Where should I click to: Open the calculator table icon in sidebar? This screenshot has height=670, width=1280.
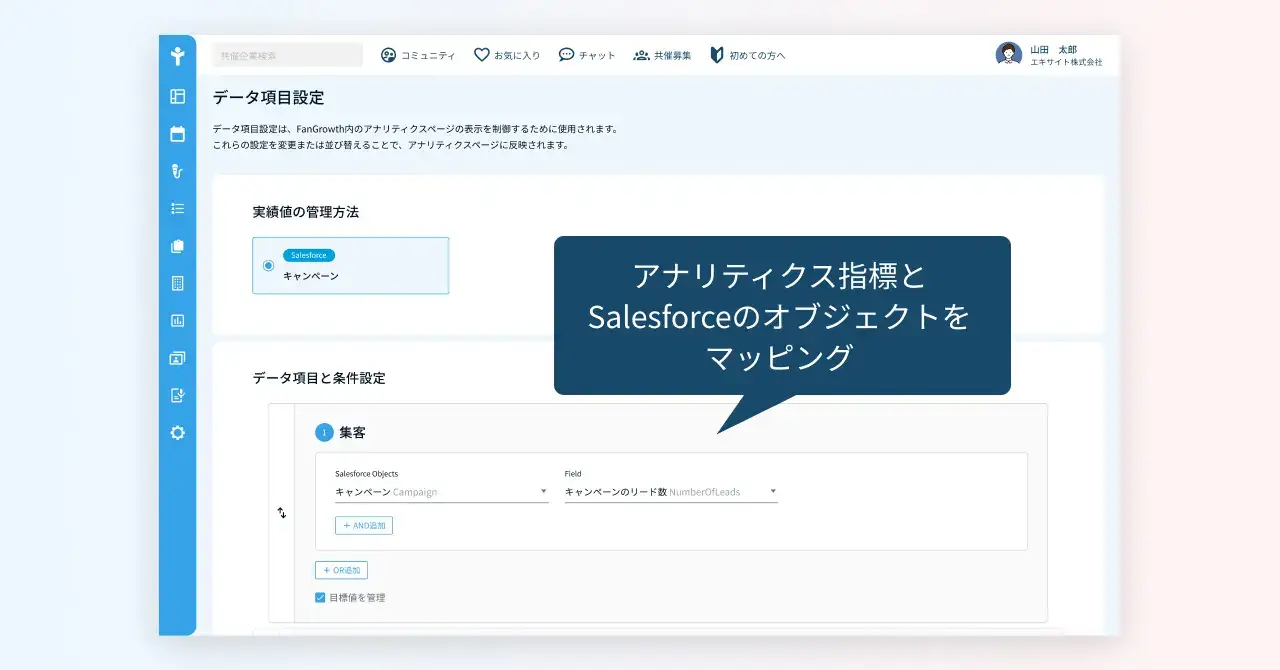(178, 283)
